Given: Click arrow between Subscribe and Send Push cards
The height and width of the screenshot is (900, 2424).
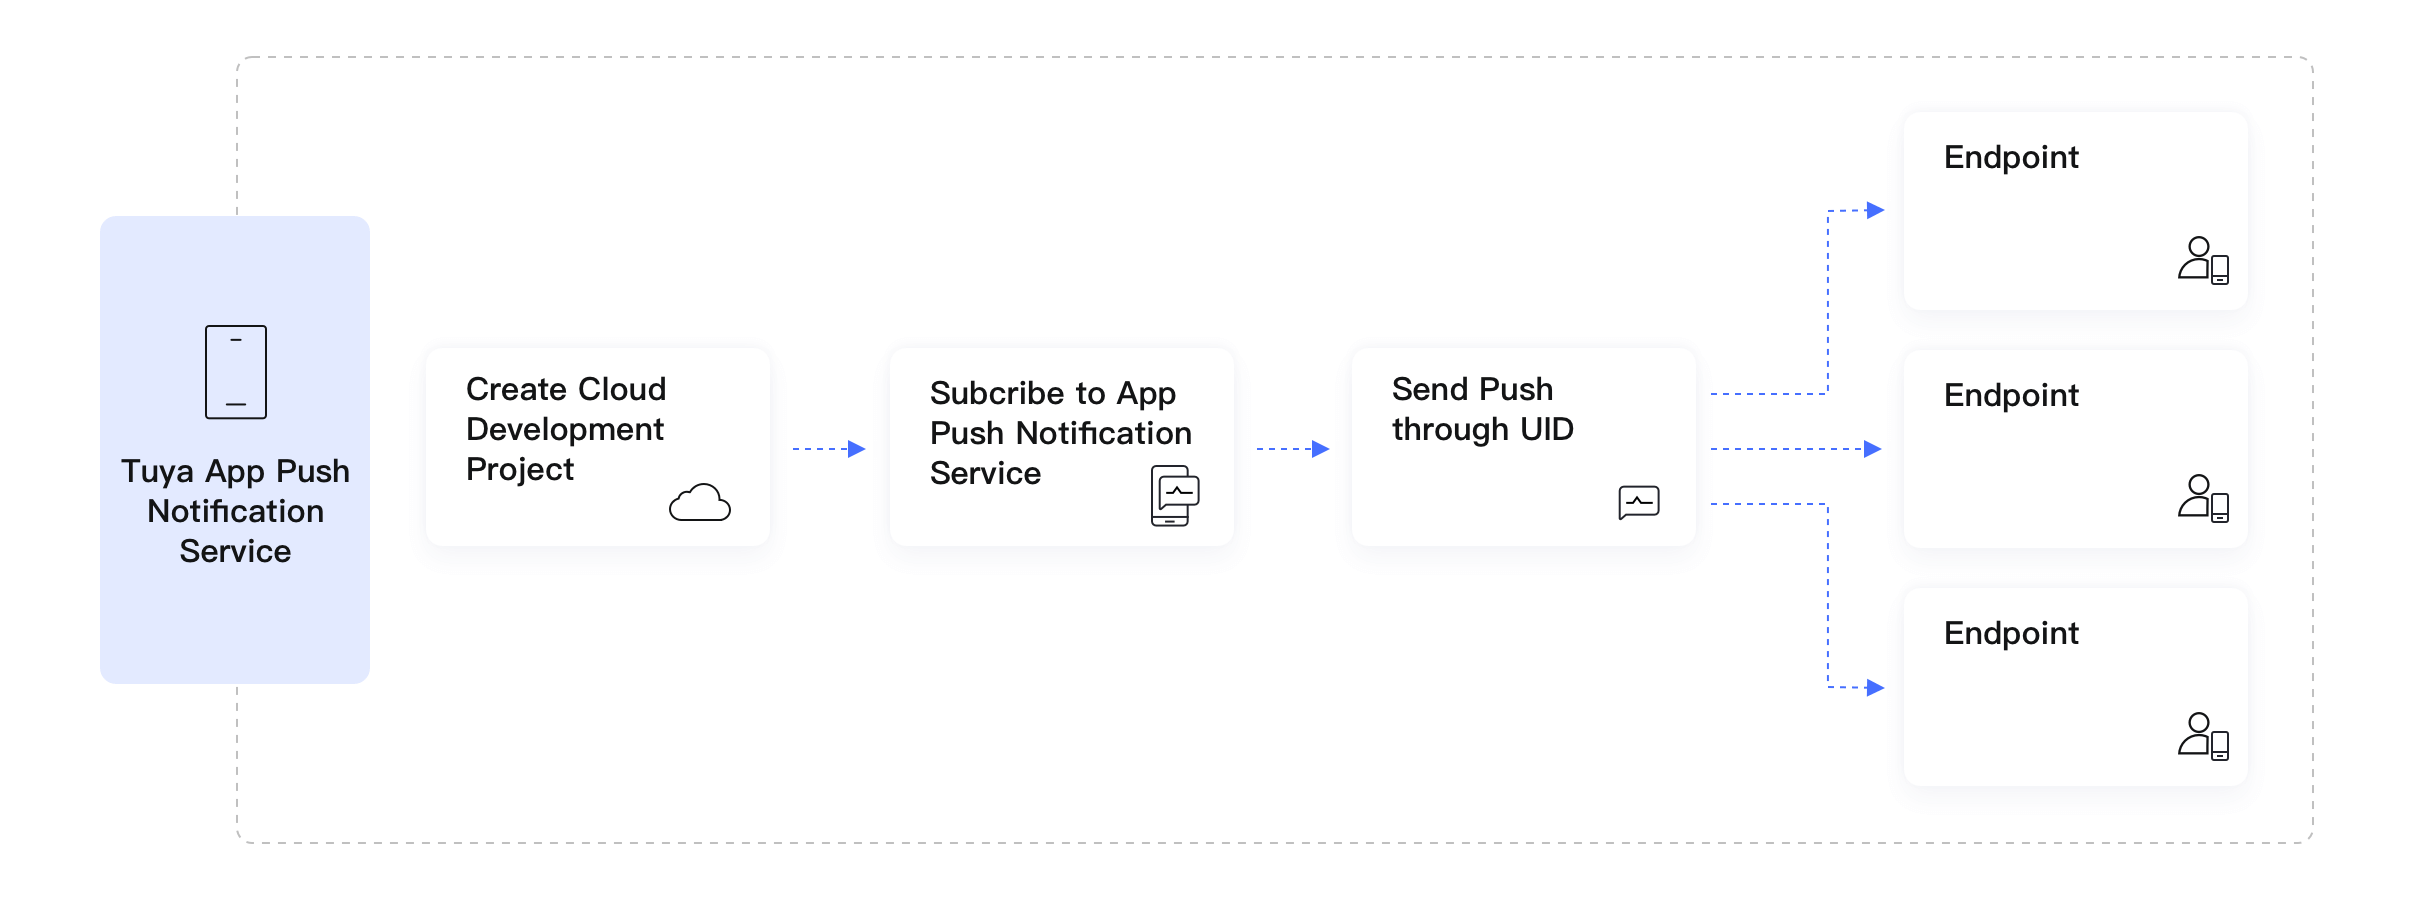Looking at the screenshot, I should 1293,449.
